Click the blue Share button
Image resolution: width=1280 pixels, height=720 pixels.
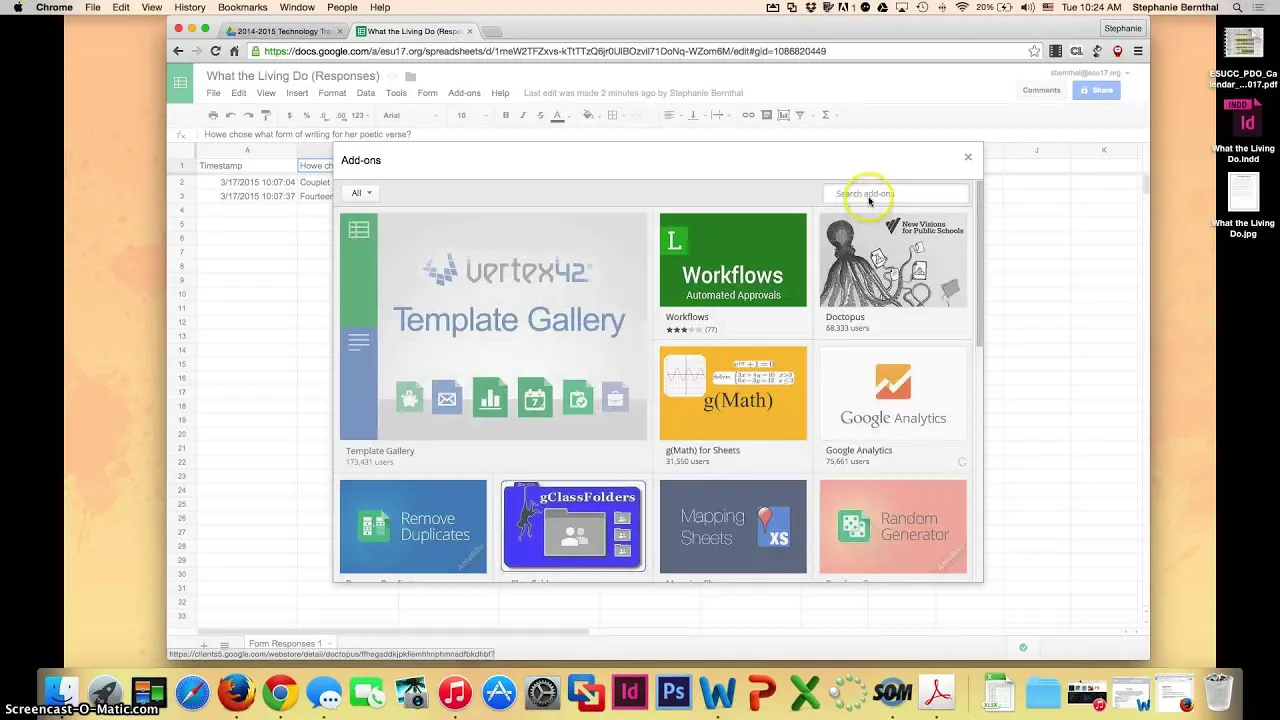click(1096, 90)
